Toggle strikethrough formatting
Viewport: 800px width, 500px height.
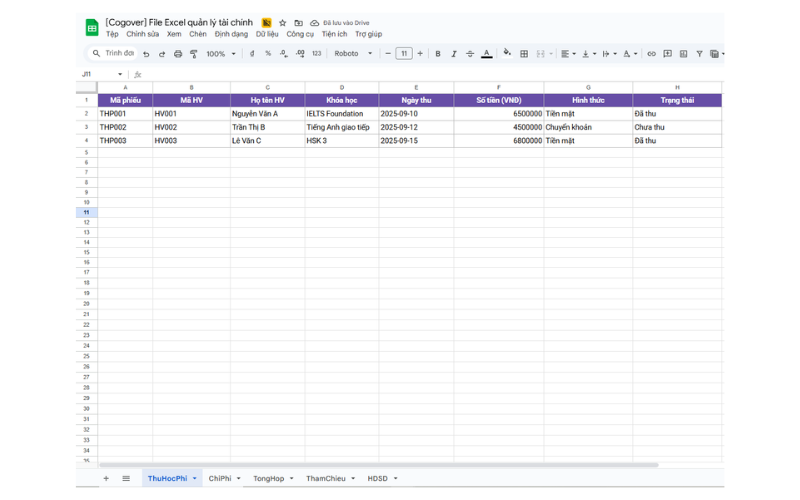coord(470,54)
